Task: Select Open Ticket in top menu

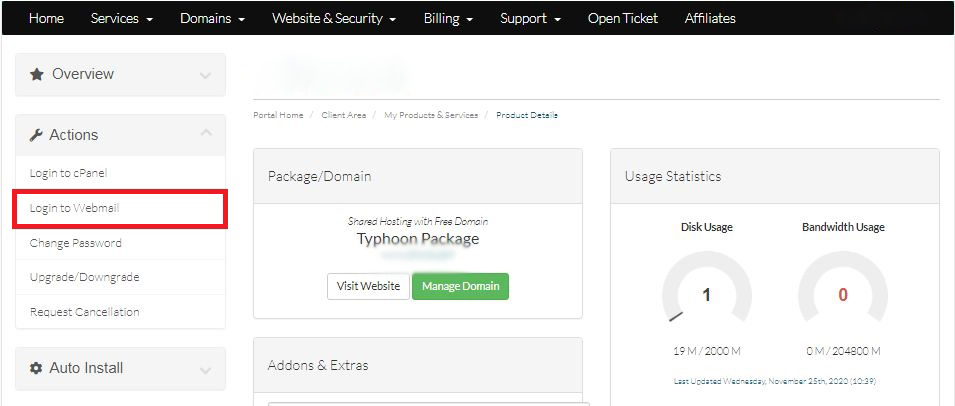Action: [x=622, y=18]
